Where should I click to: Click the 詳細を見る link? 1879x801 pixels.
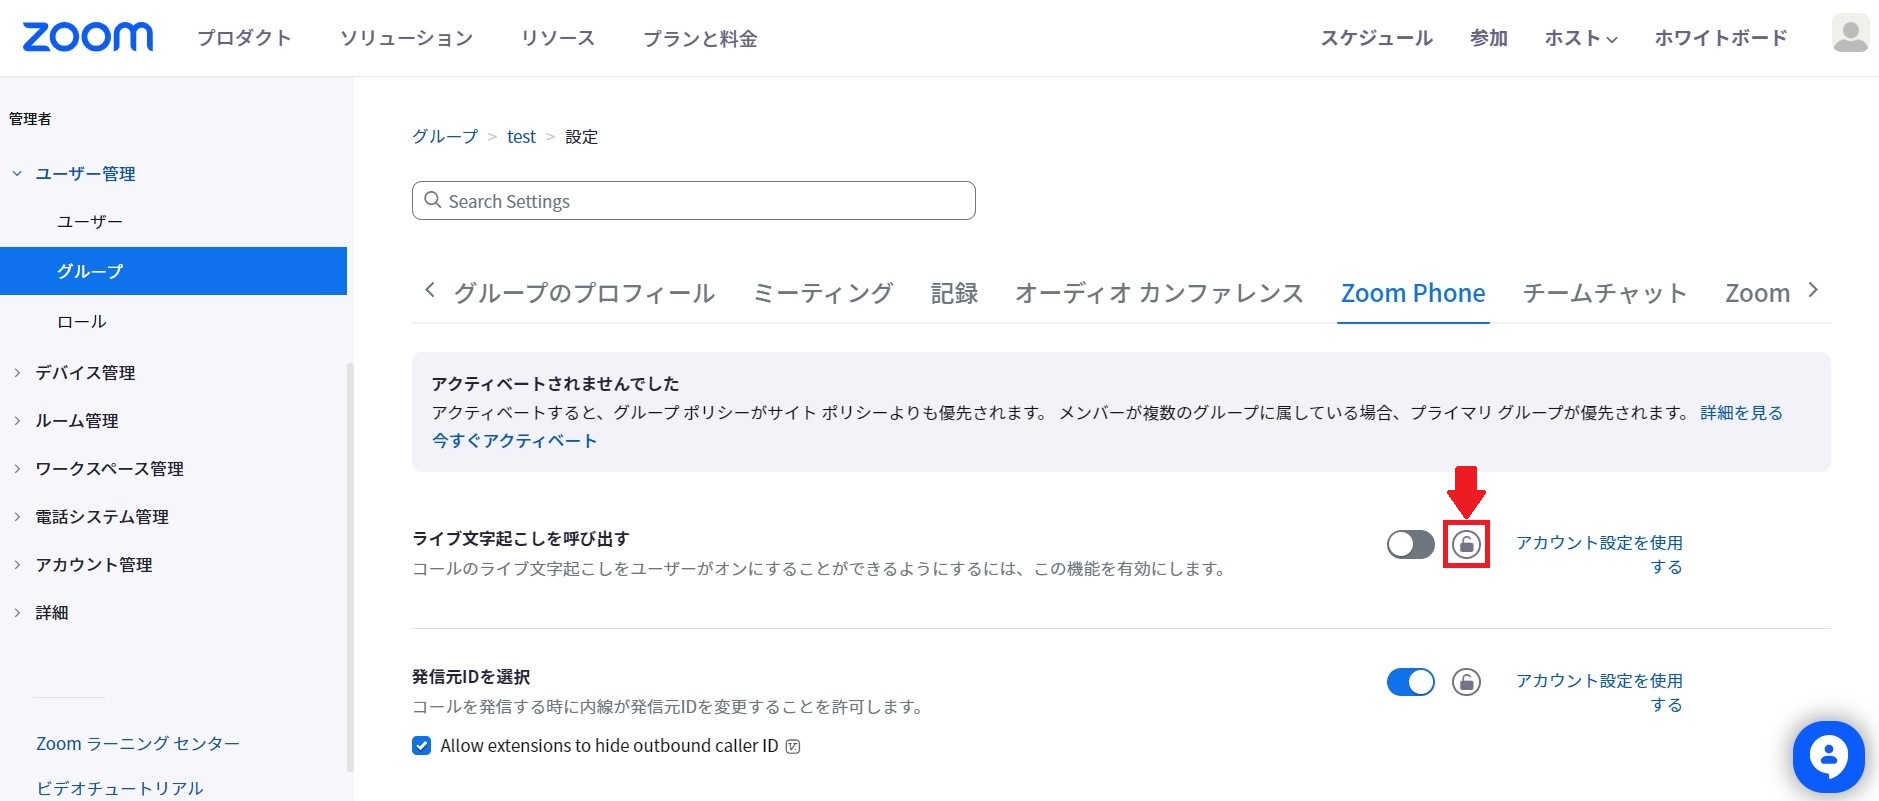1741,413
